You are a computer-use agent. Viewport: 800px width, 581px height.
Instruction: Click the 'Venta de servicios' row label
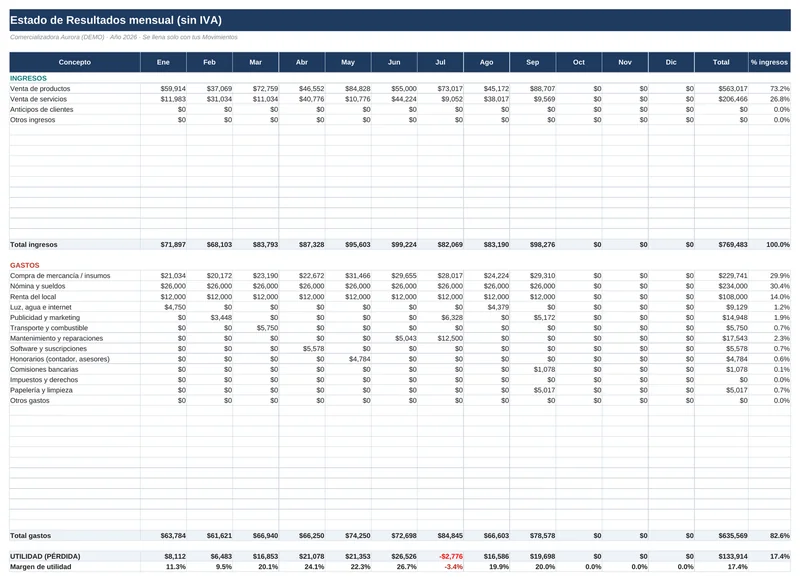point(38,99)
